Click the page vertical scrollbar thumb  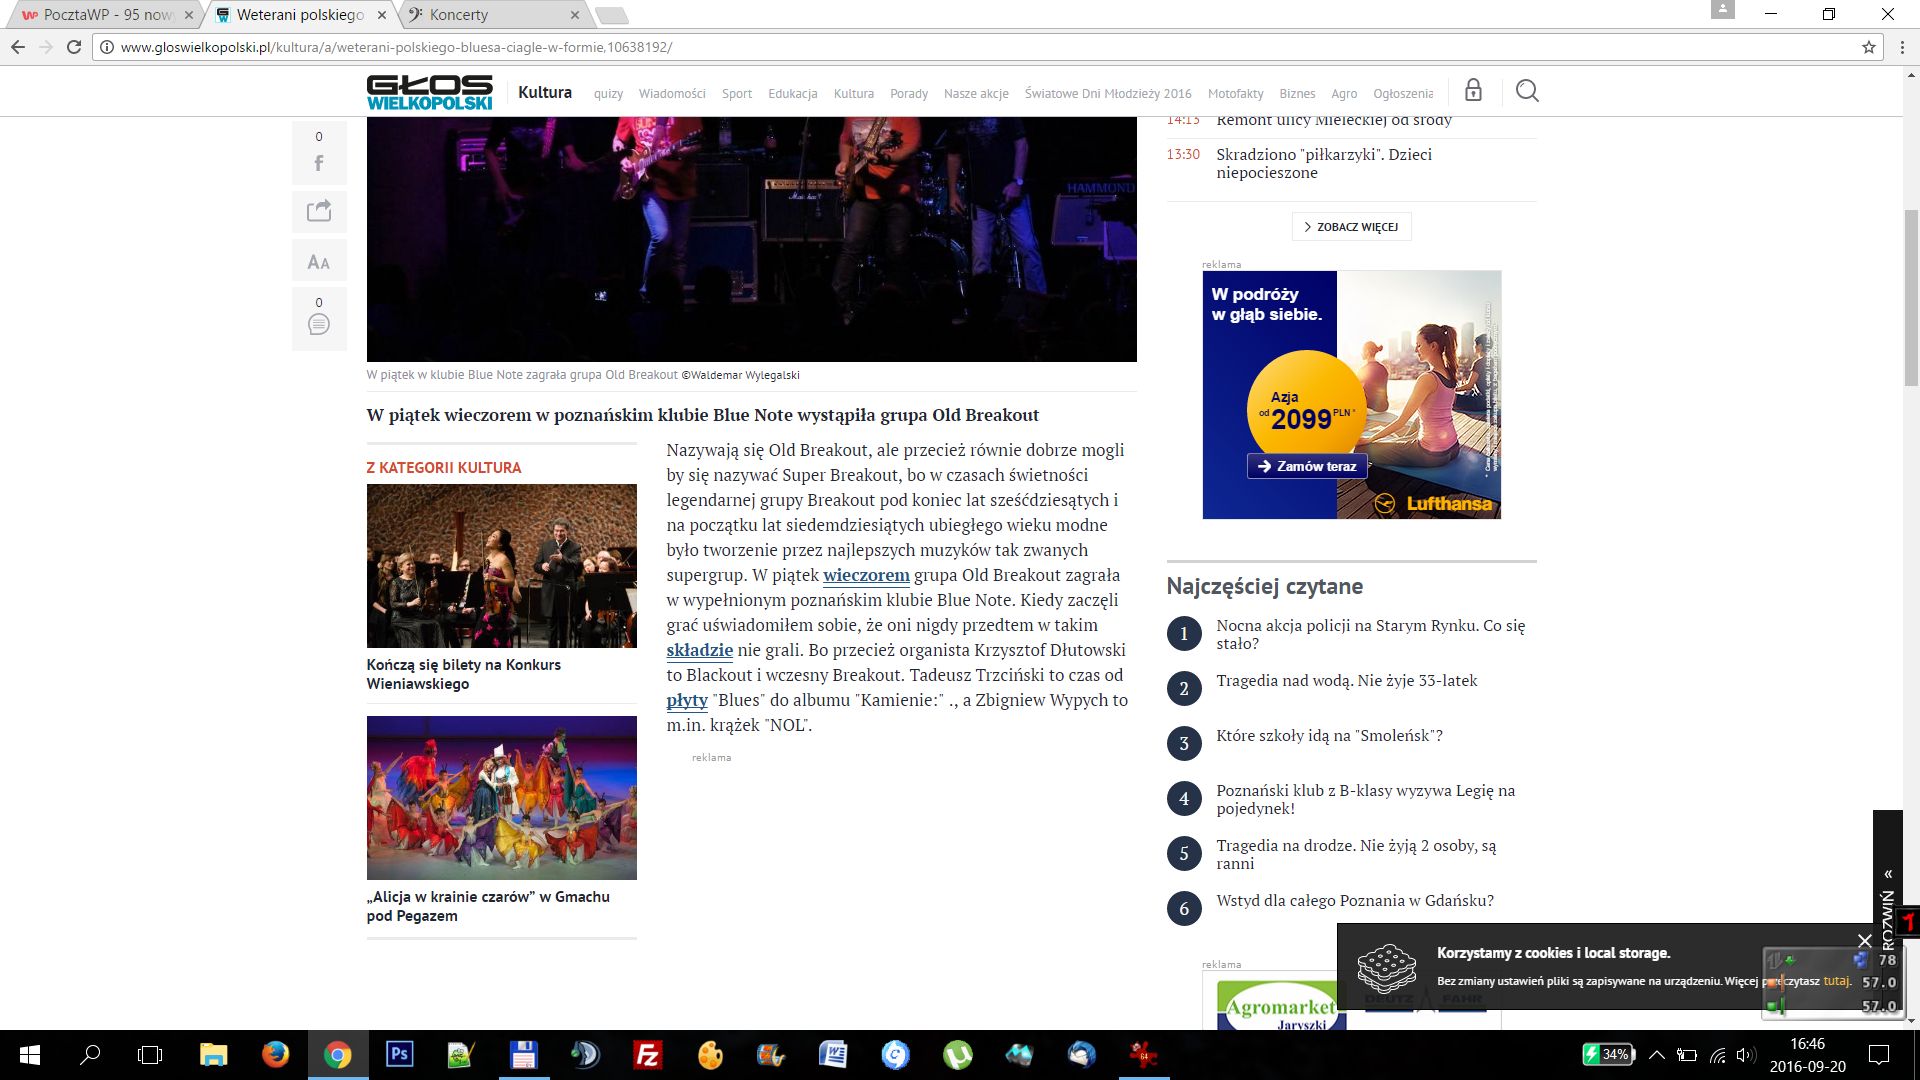coord(1911,297)
